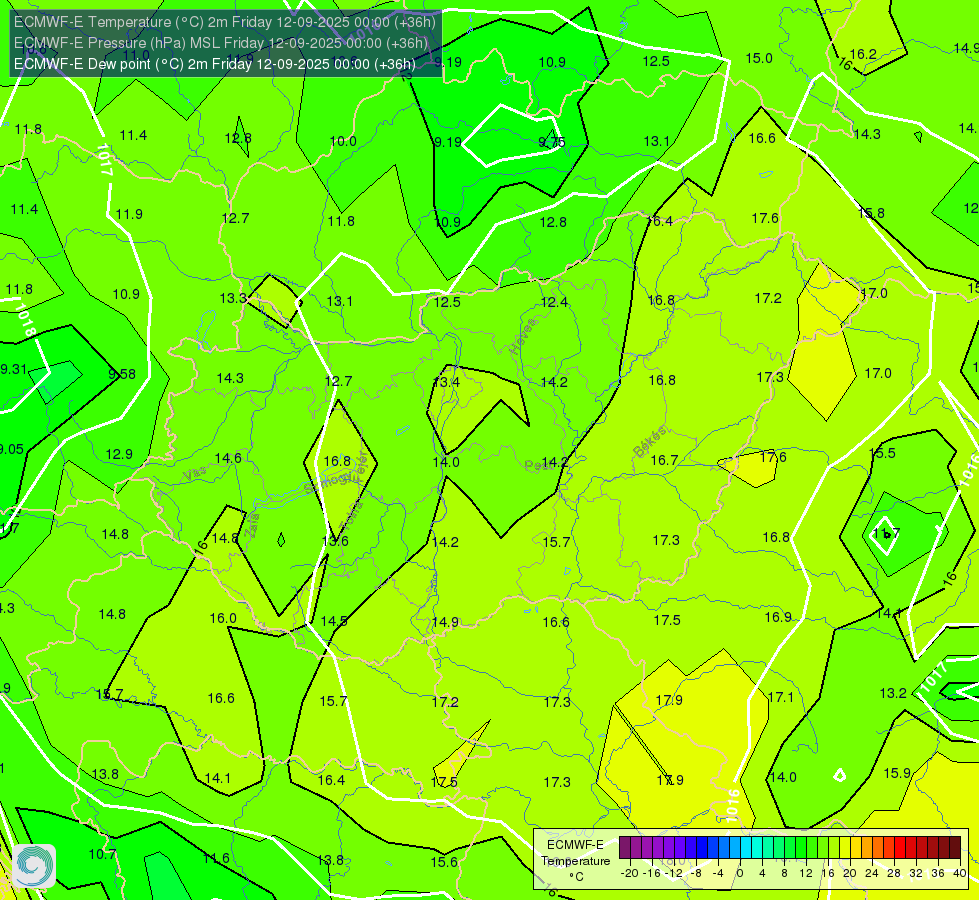Click the '-8' legend scale label
This screenshot has width=979, height=900.
tap(696, 873)
